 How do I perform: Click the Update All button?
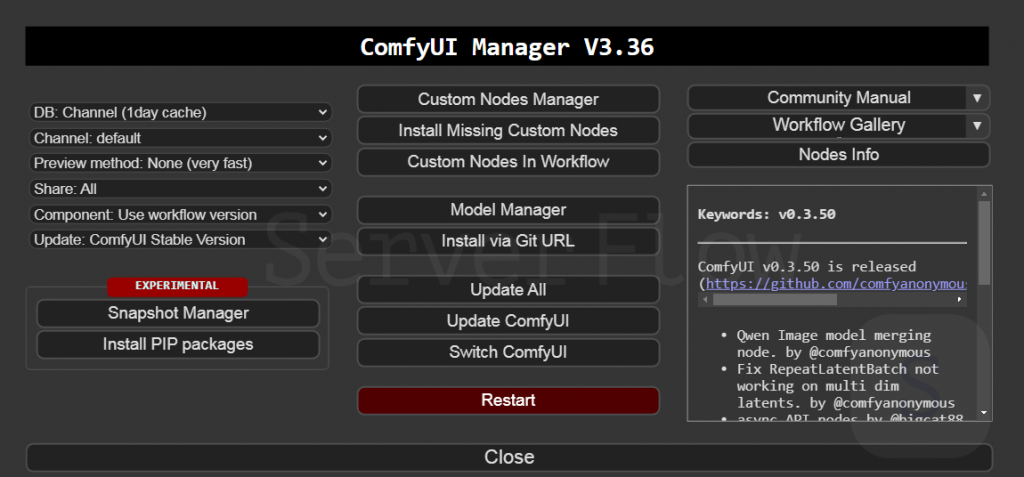tap(508, 289)
